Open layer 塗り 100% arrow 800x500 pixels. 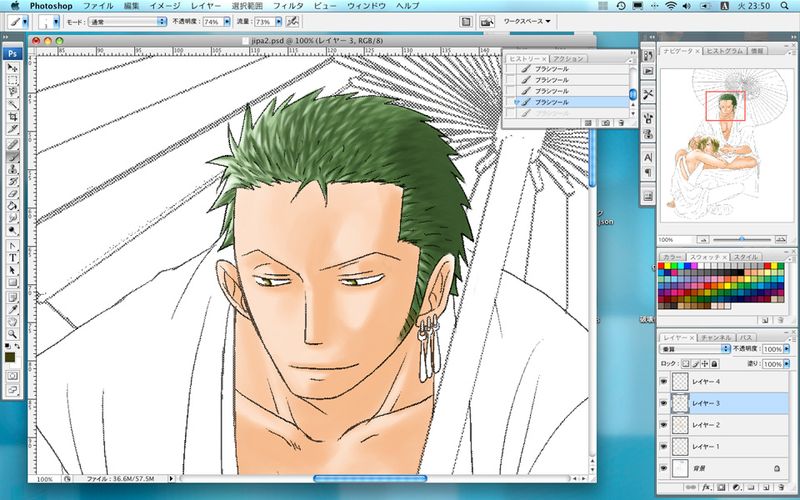click(786, 364)
